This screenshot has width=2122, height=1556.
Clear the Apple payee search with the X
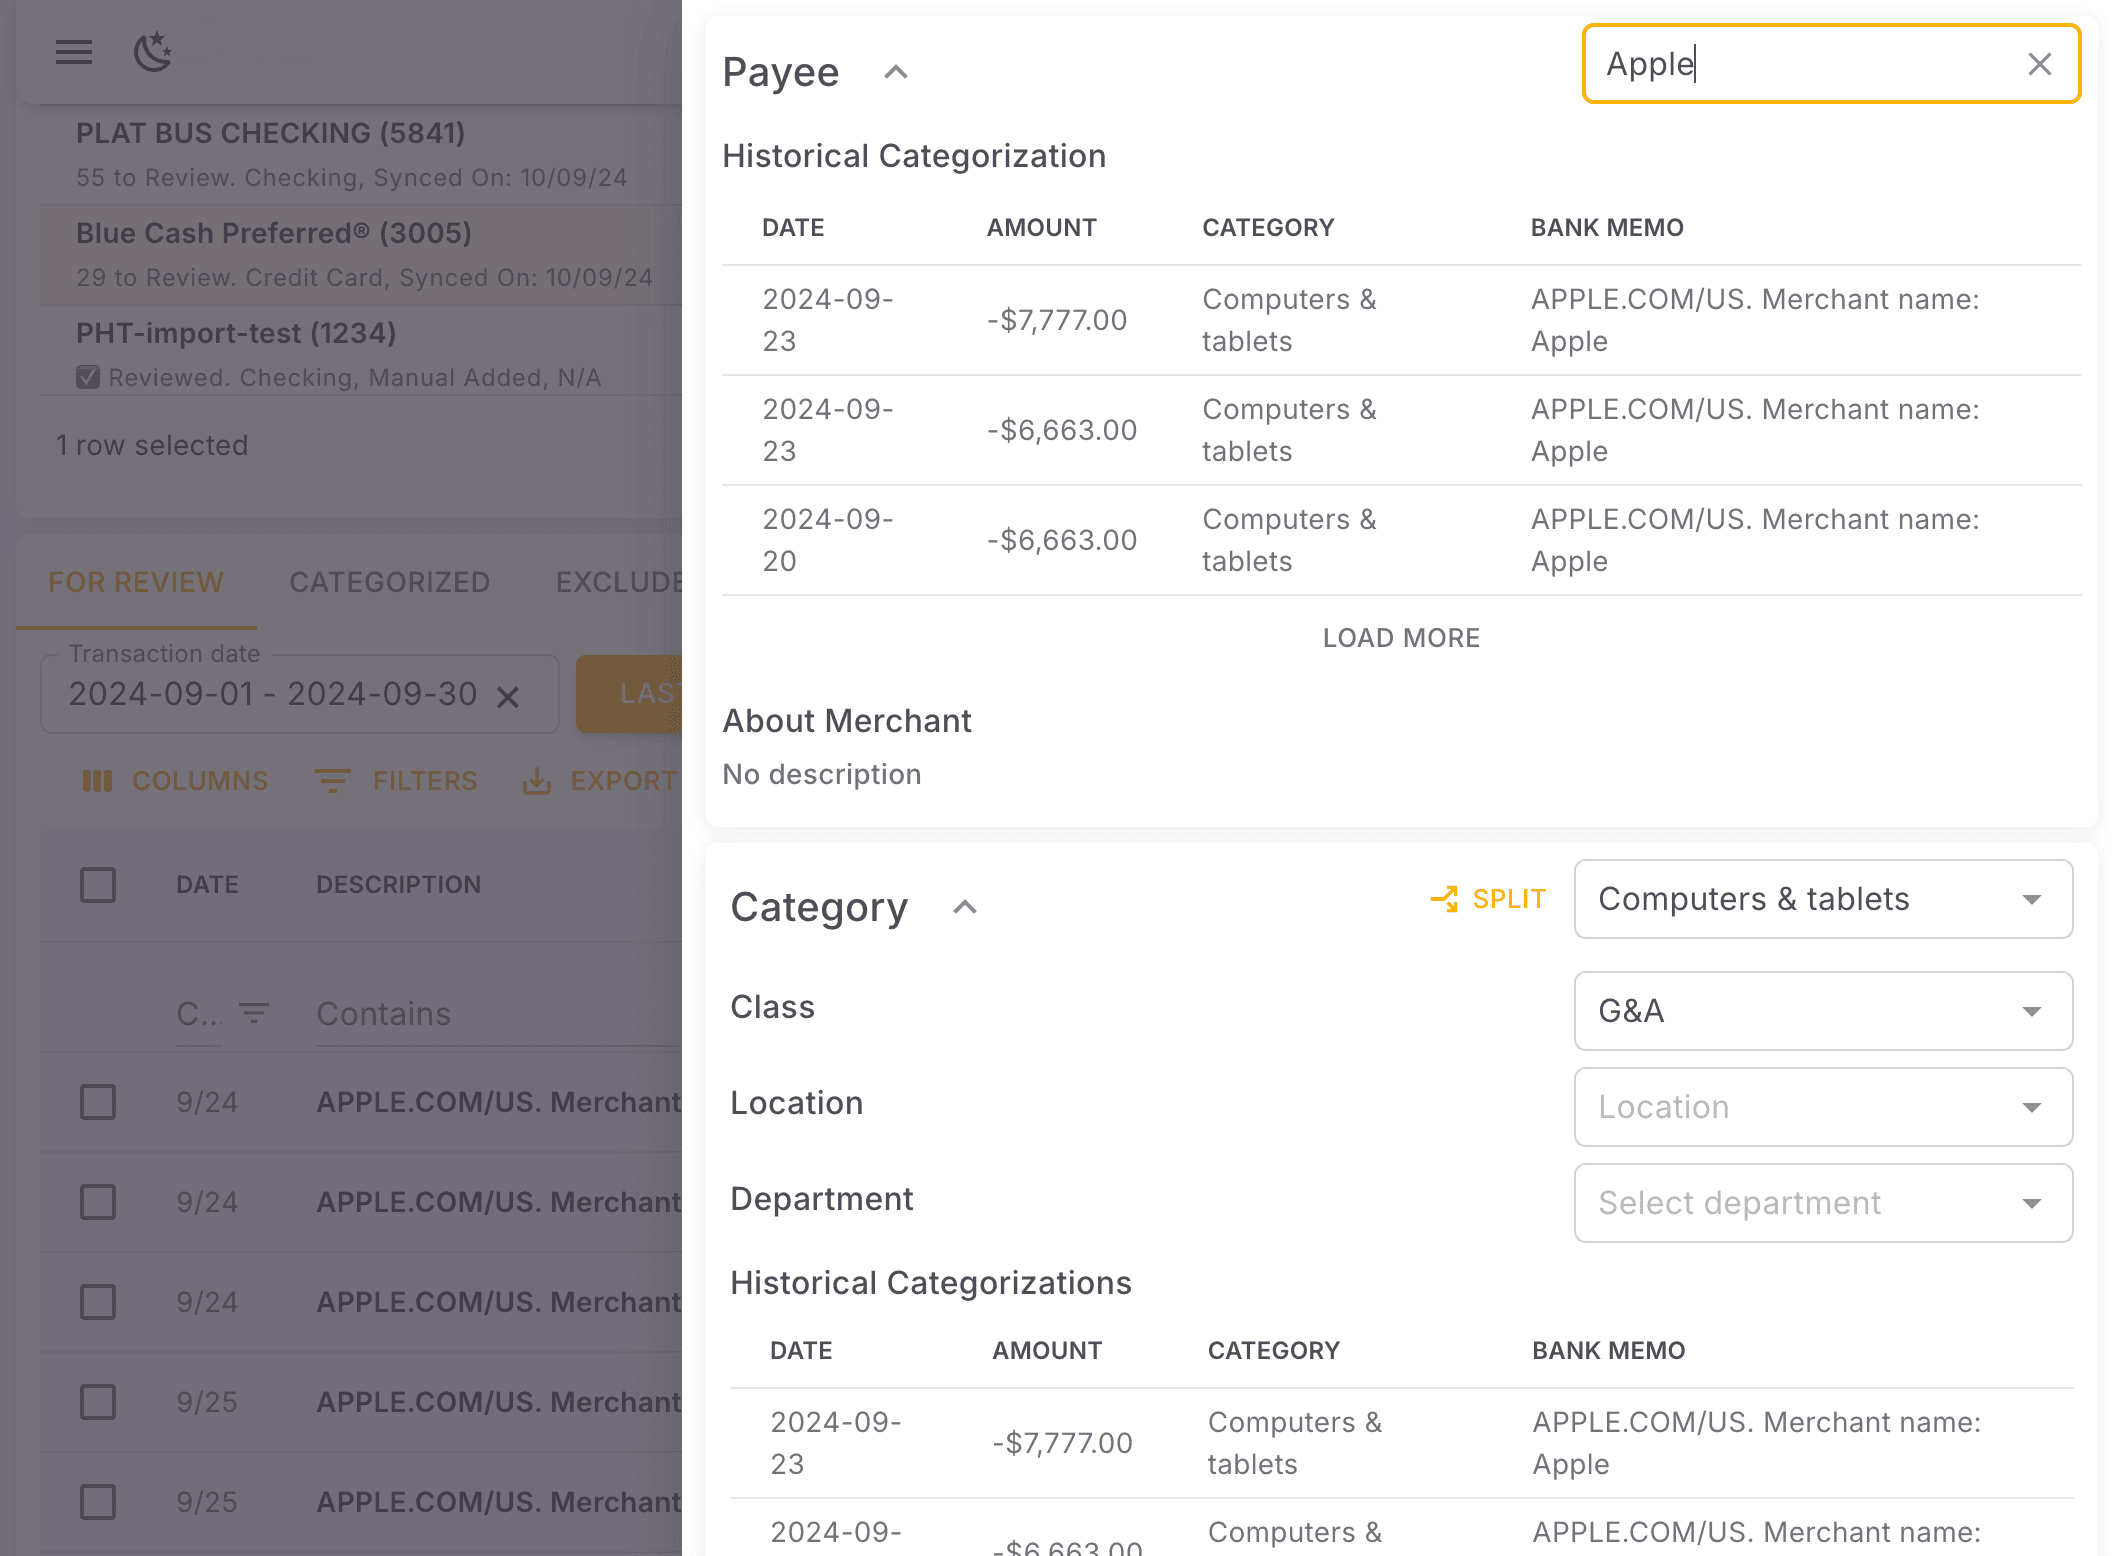click(x=2039, y=64)
